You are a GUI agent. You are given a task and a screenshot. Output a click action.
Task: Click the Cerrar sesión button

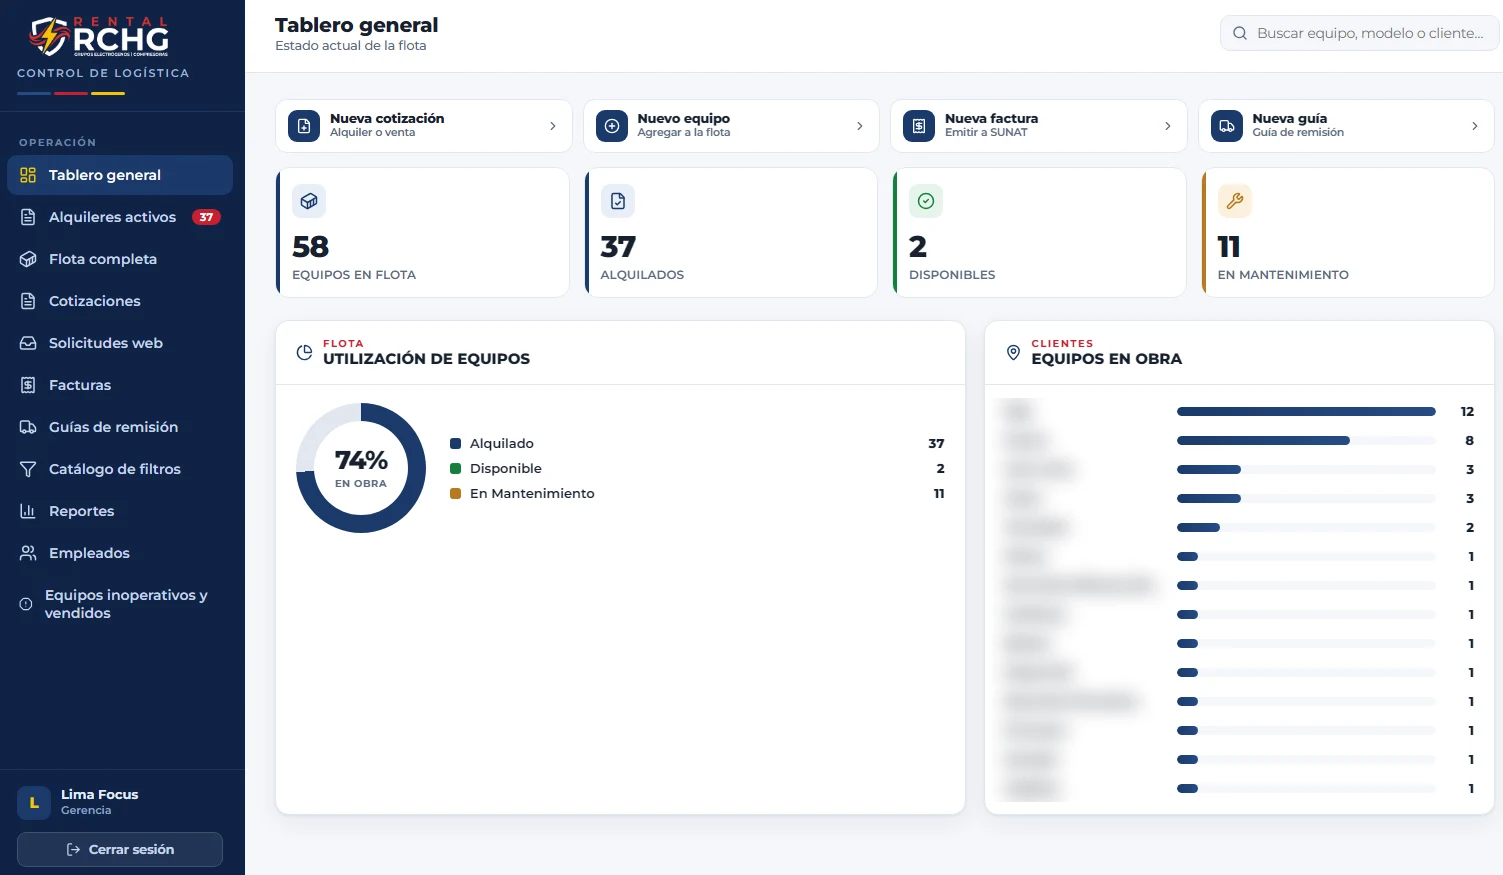pos(120,849)
